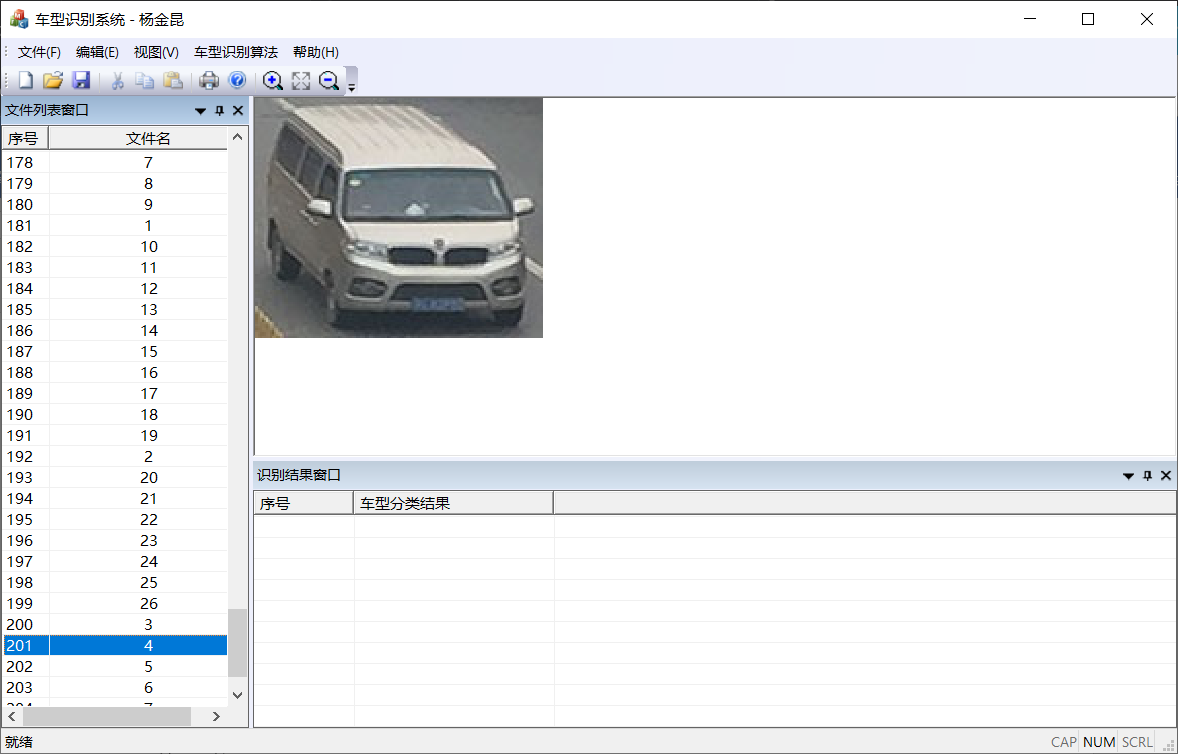Zoom in with the magnifier plus icon
The width and height of the screenshot is (1178, 754).
(272, 81)
